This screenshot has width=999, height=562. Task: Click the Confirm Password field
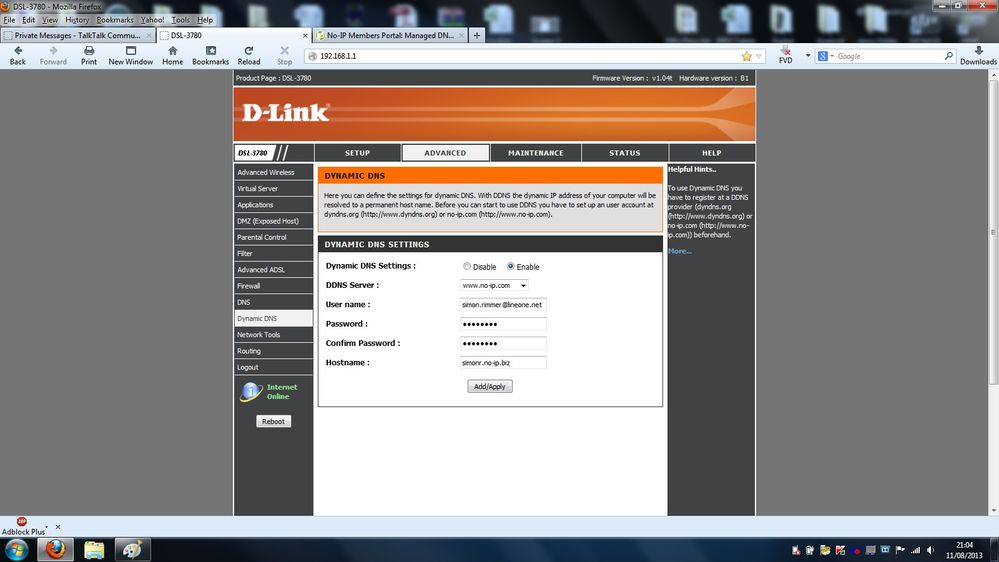(x=503, y=343)
